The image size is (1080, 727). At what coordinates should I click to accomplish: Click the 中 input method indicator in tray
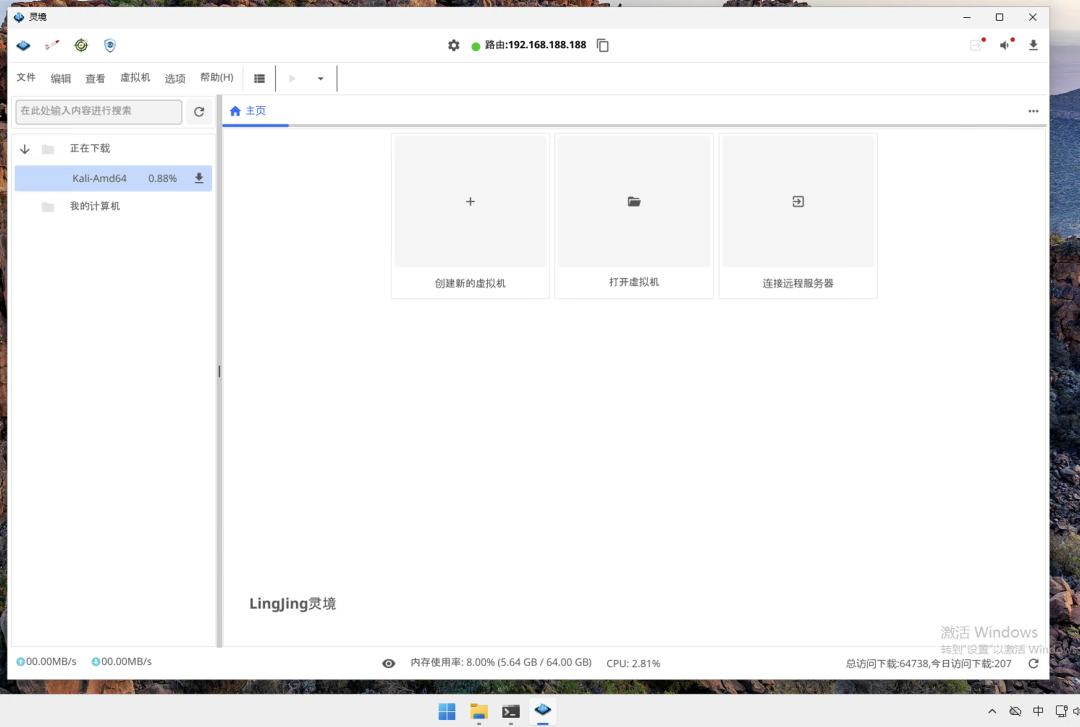tap(1038, 711)
